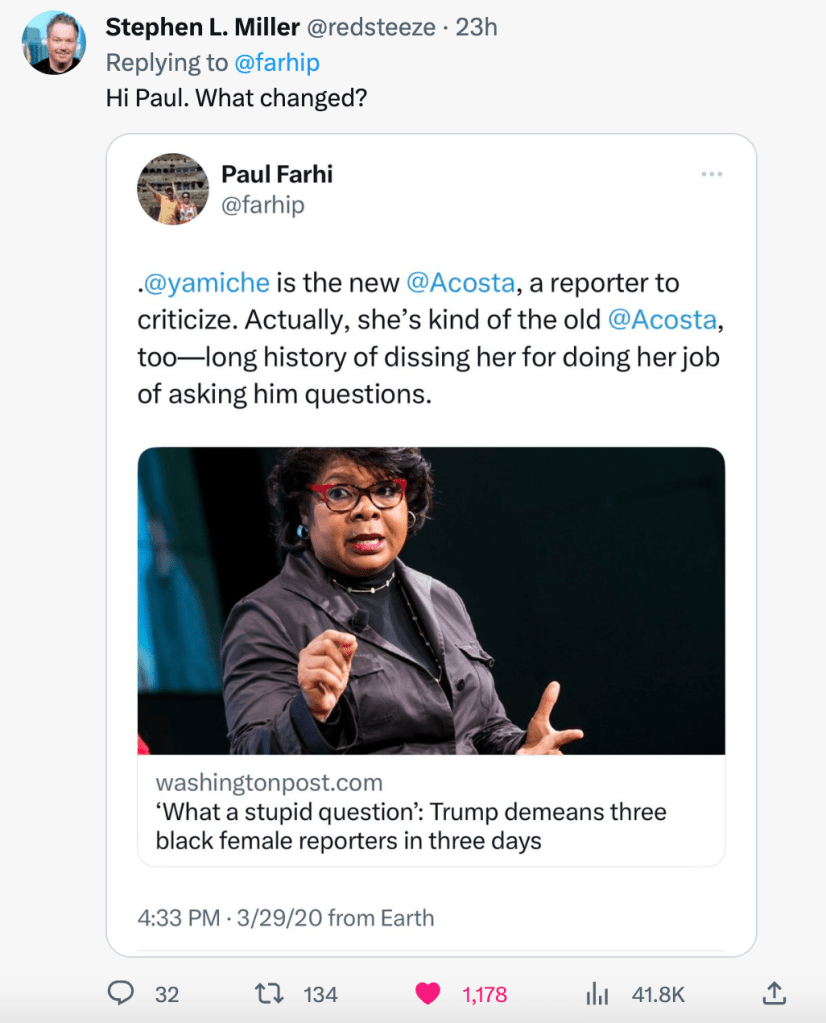Screen dimensions: 826x1023
Task: Open the views analytics bar icon
Action: 597,993
